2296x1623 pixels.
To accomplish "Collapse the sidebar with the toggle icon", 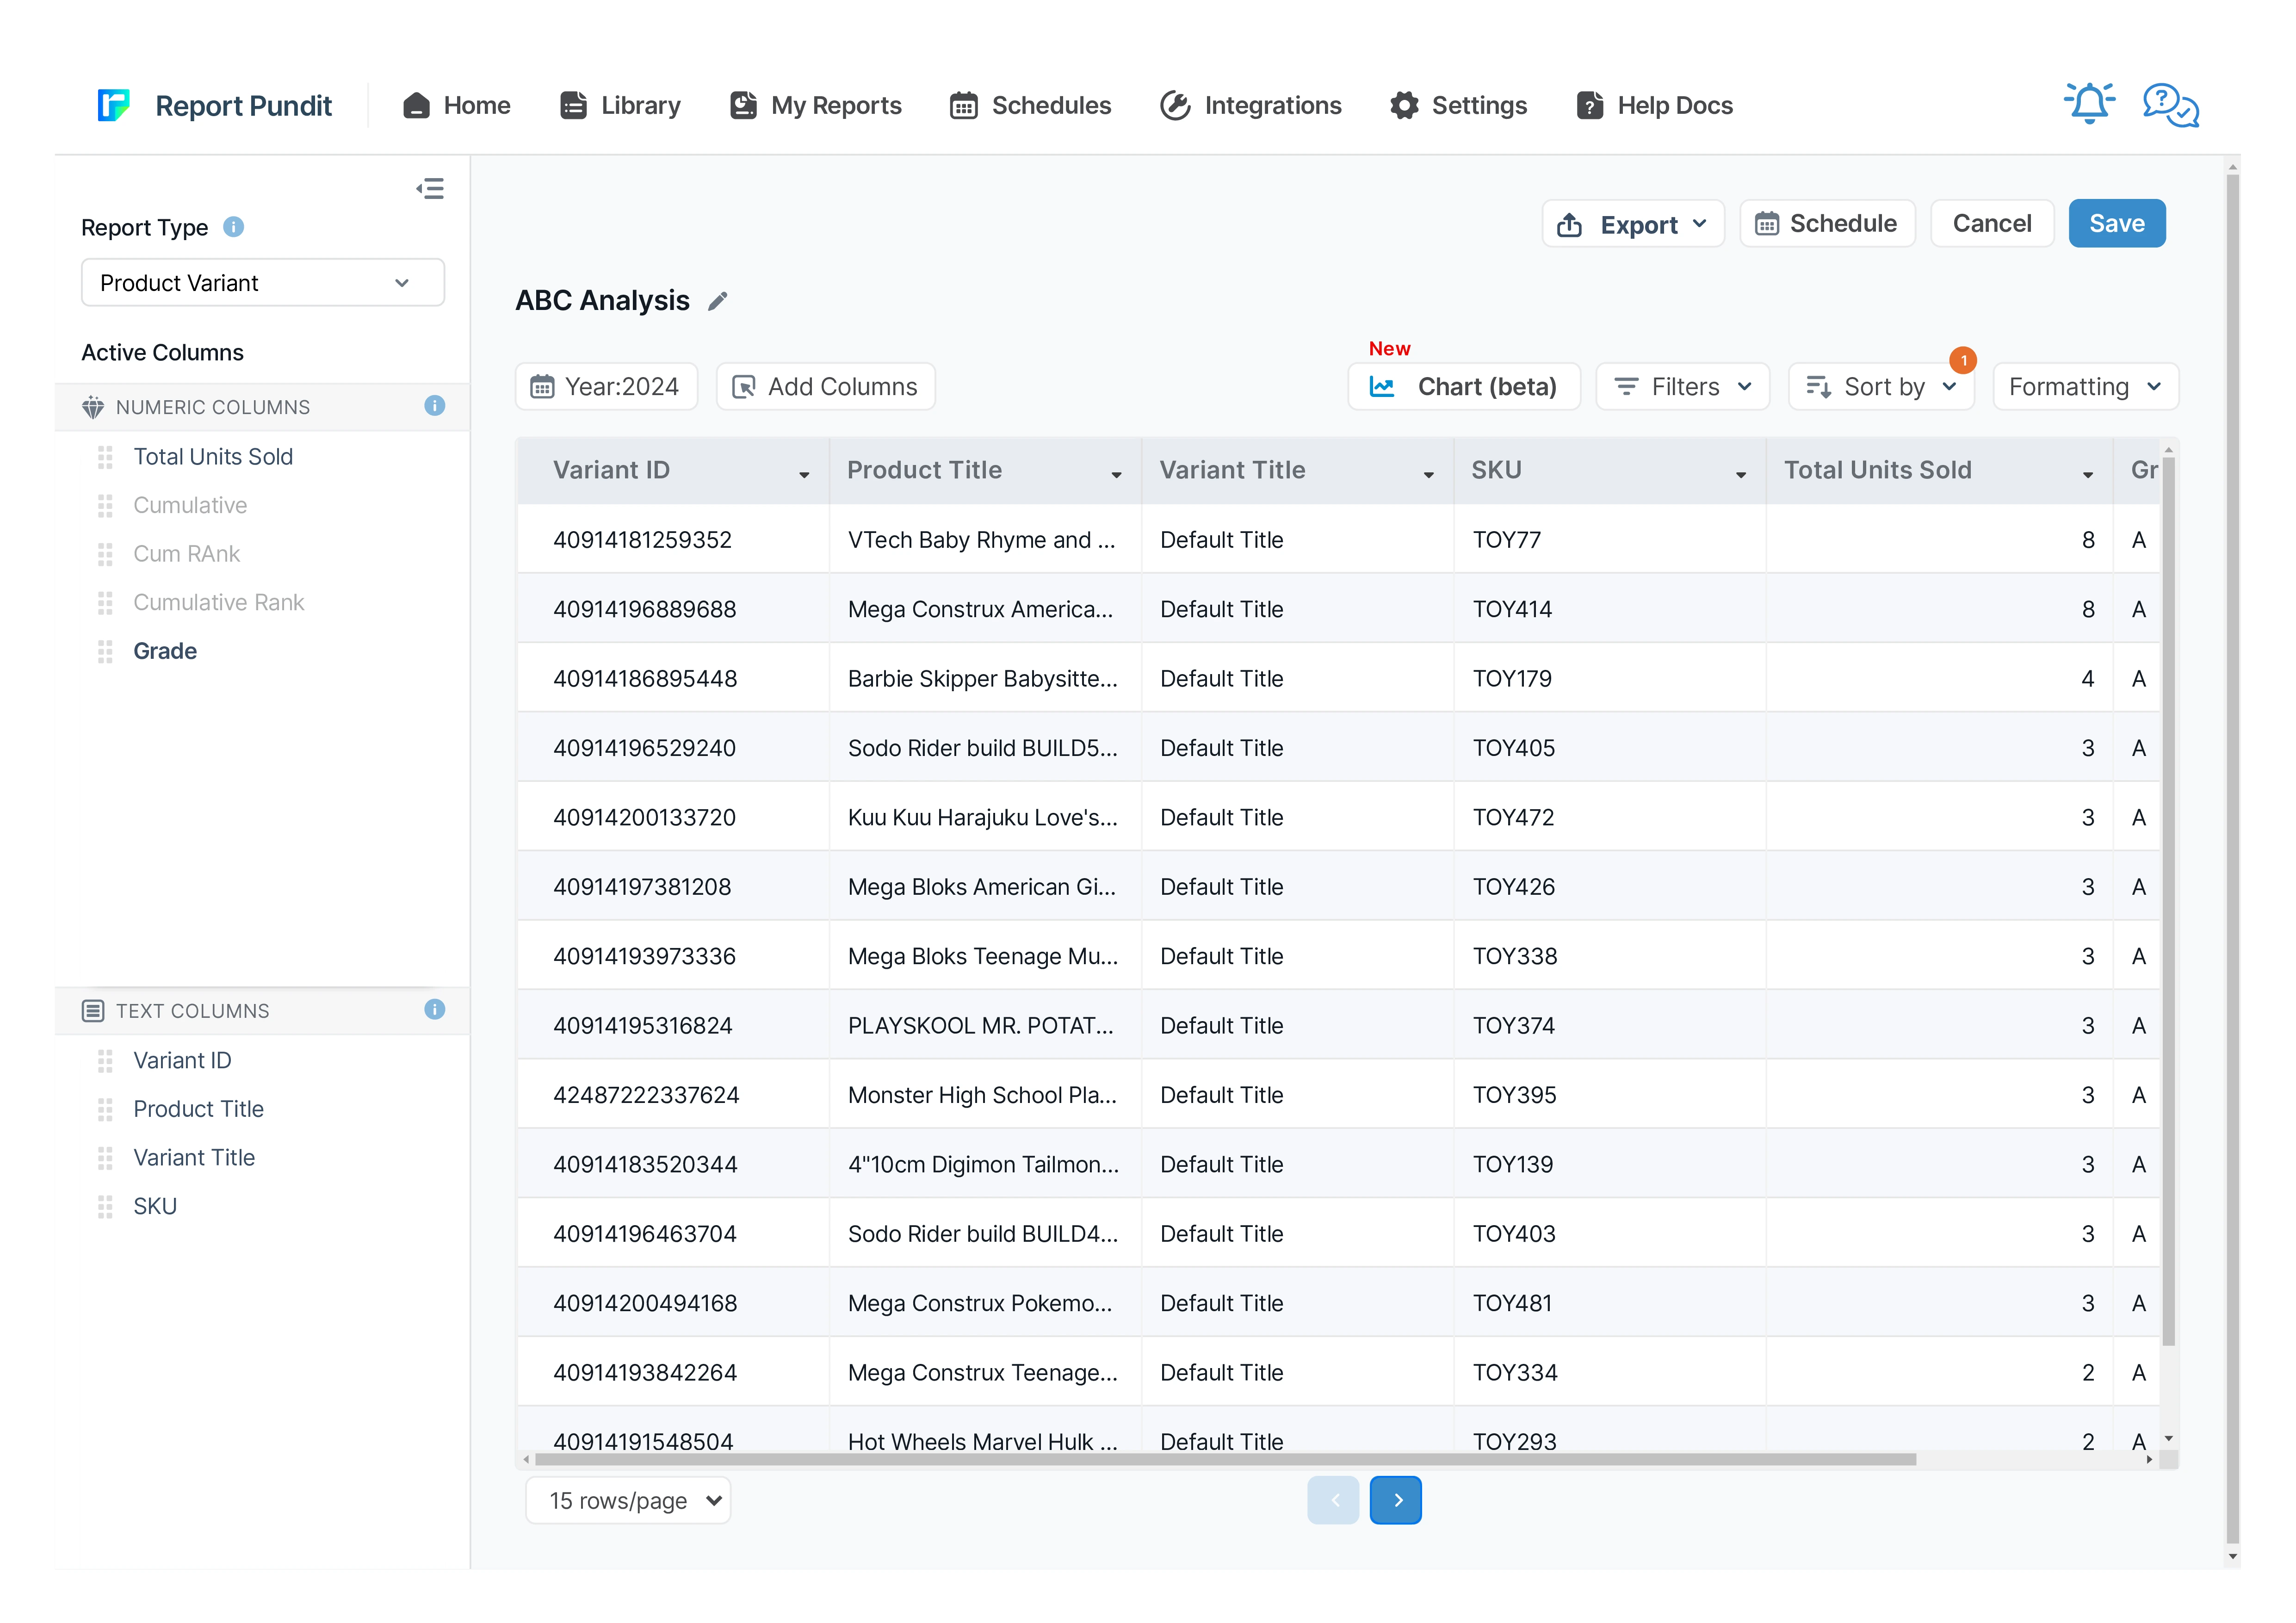I will 430,189.
